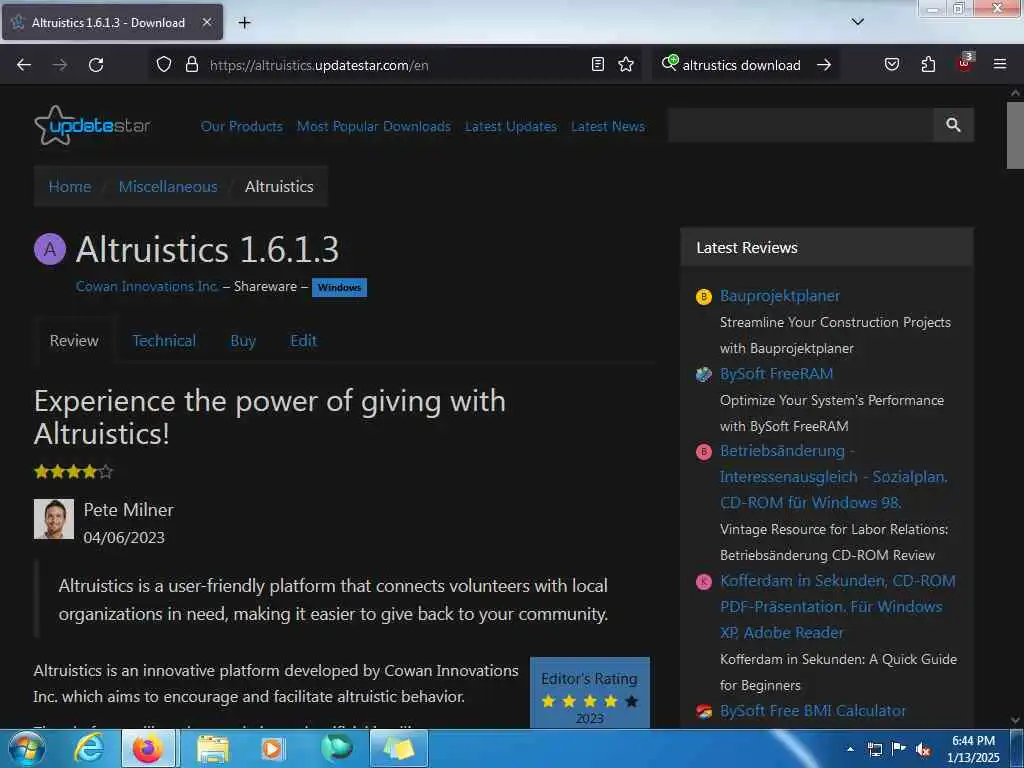The width and height of the screenshot is (1024, 768).
Task: Open a new browser tab
Action: [244, 23]
